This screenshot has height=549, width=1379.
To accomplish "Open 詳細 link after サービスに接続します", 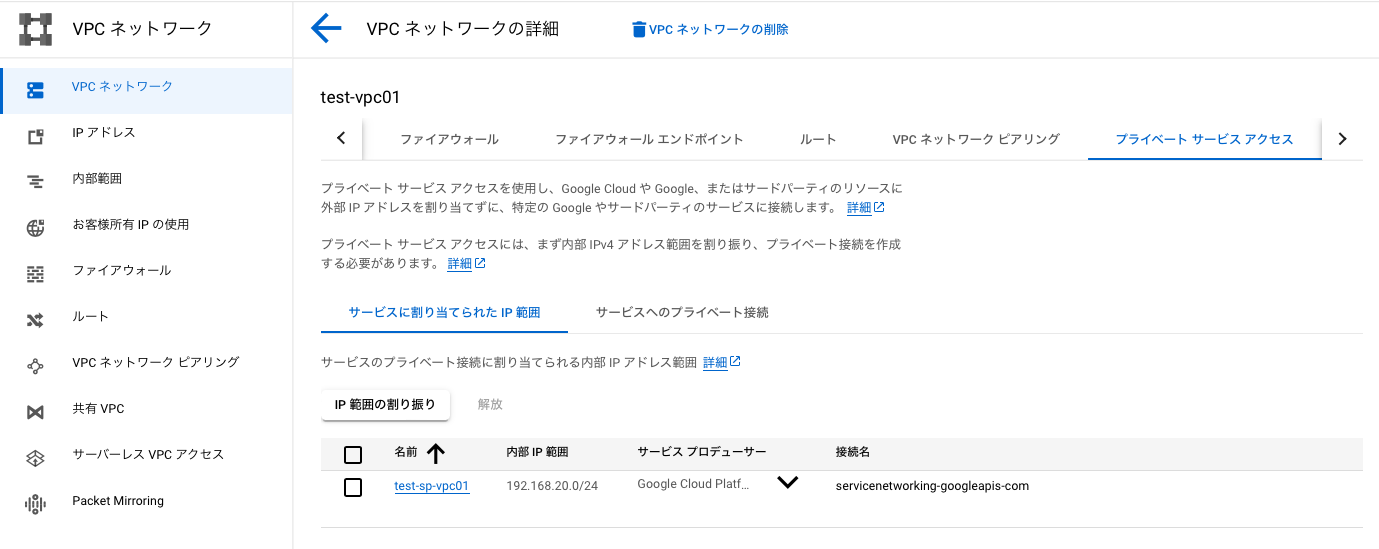I will [x=859, y=208].
